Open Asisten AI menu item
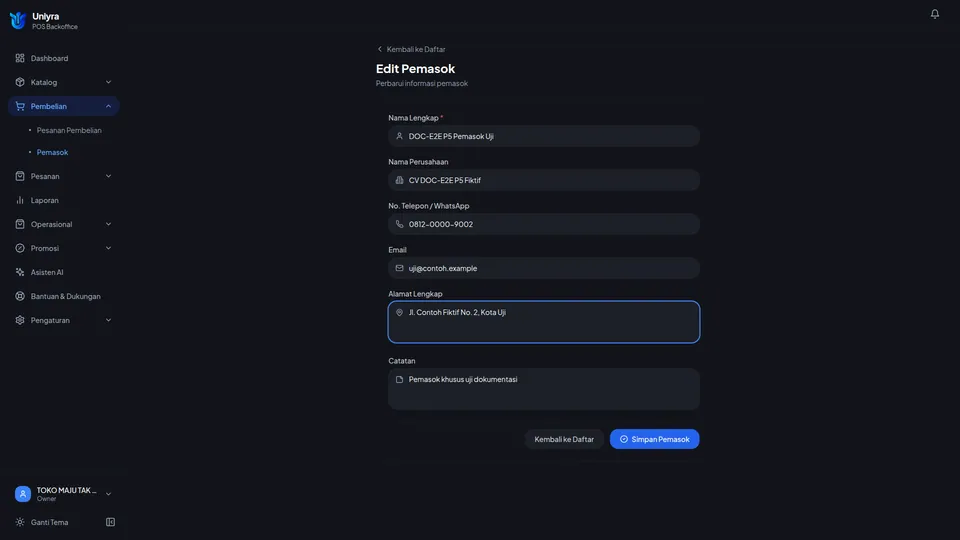 64,272
